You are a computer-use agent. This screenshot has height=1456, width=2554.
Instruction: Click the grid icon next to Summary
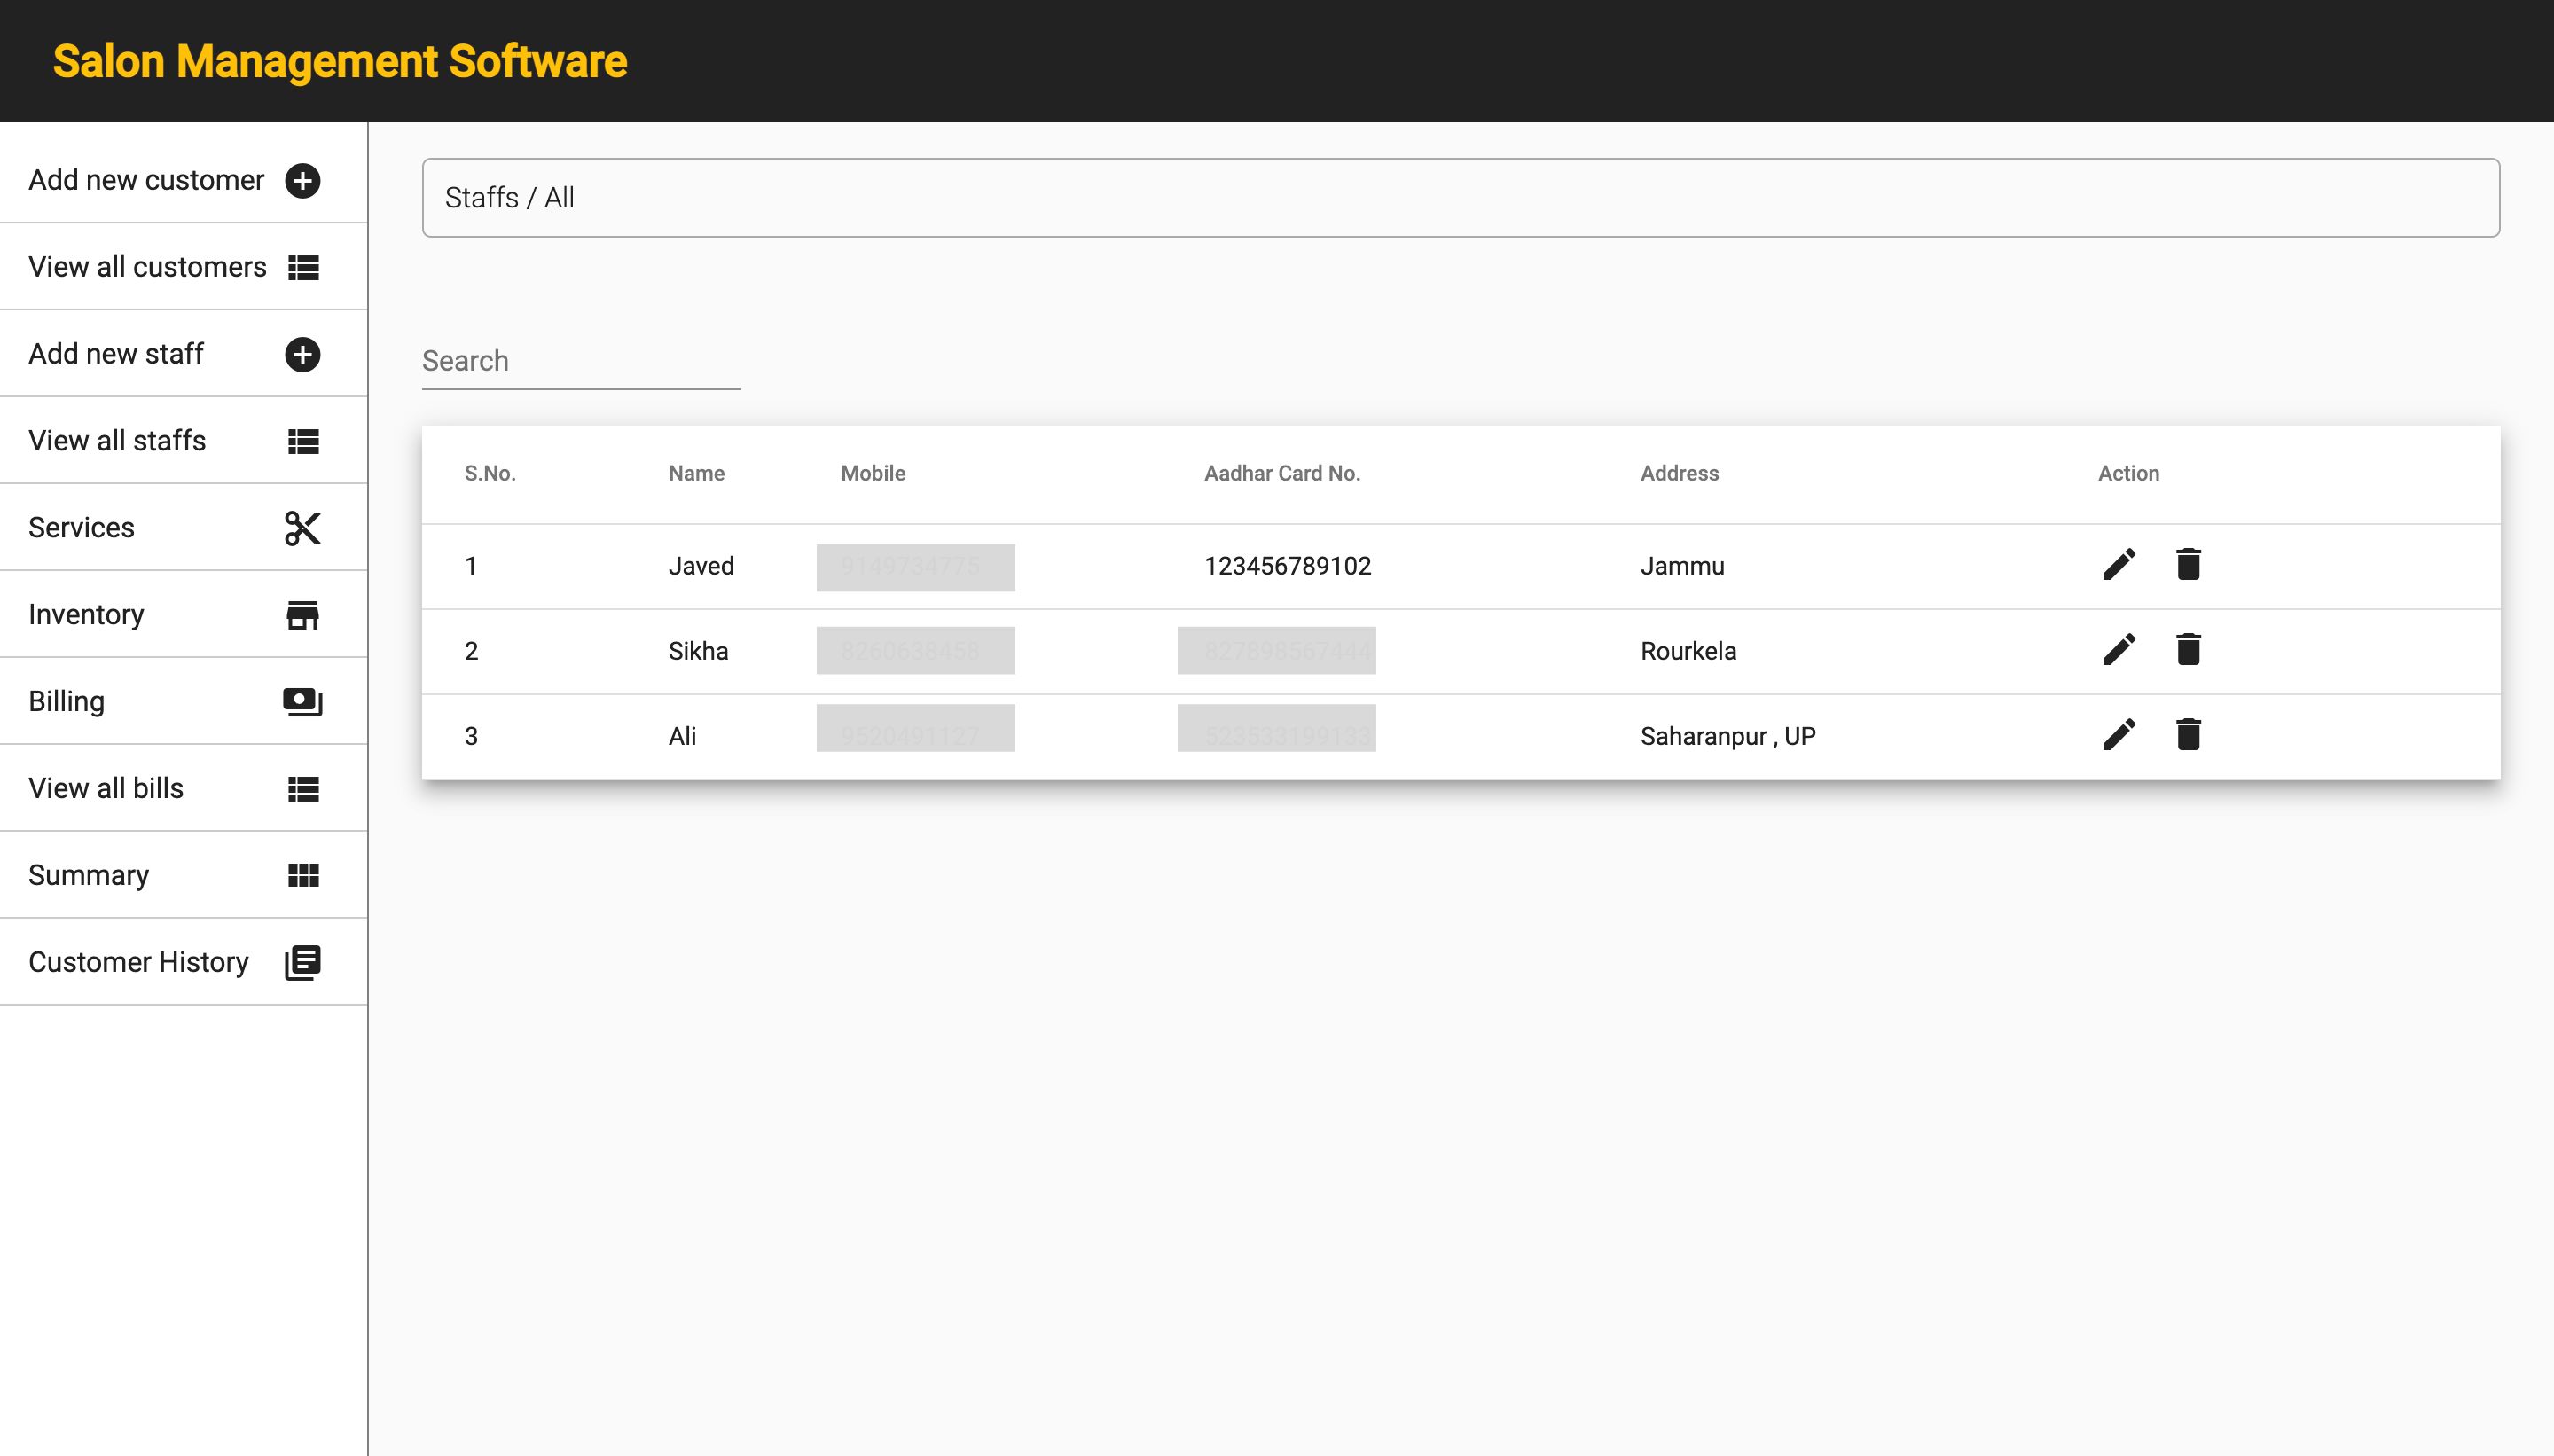(302, 876)
